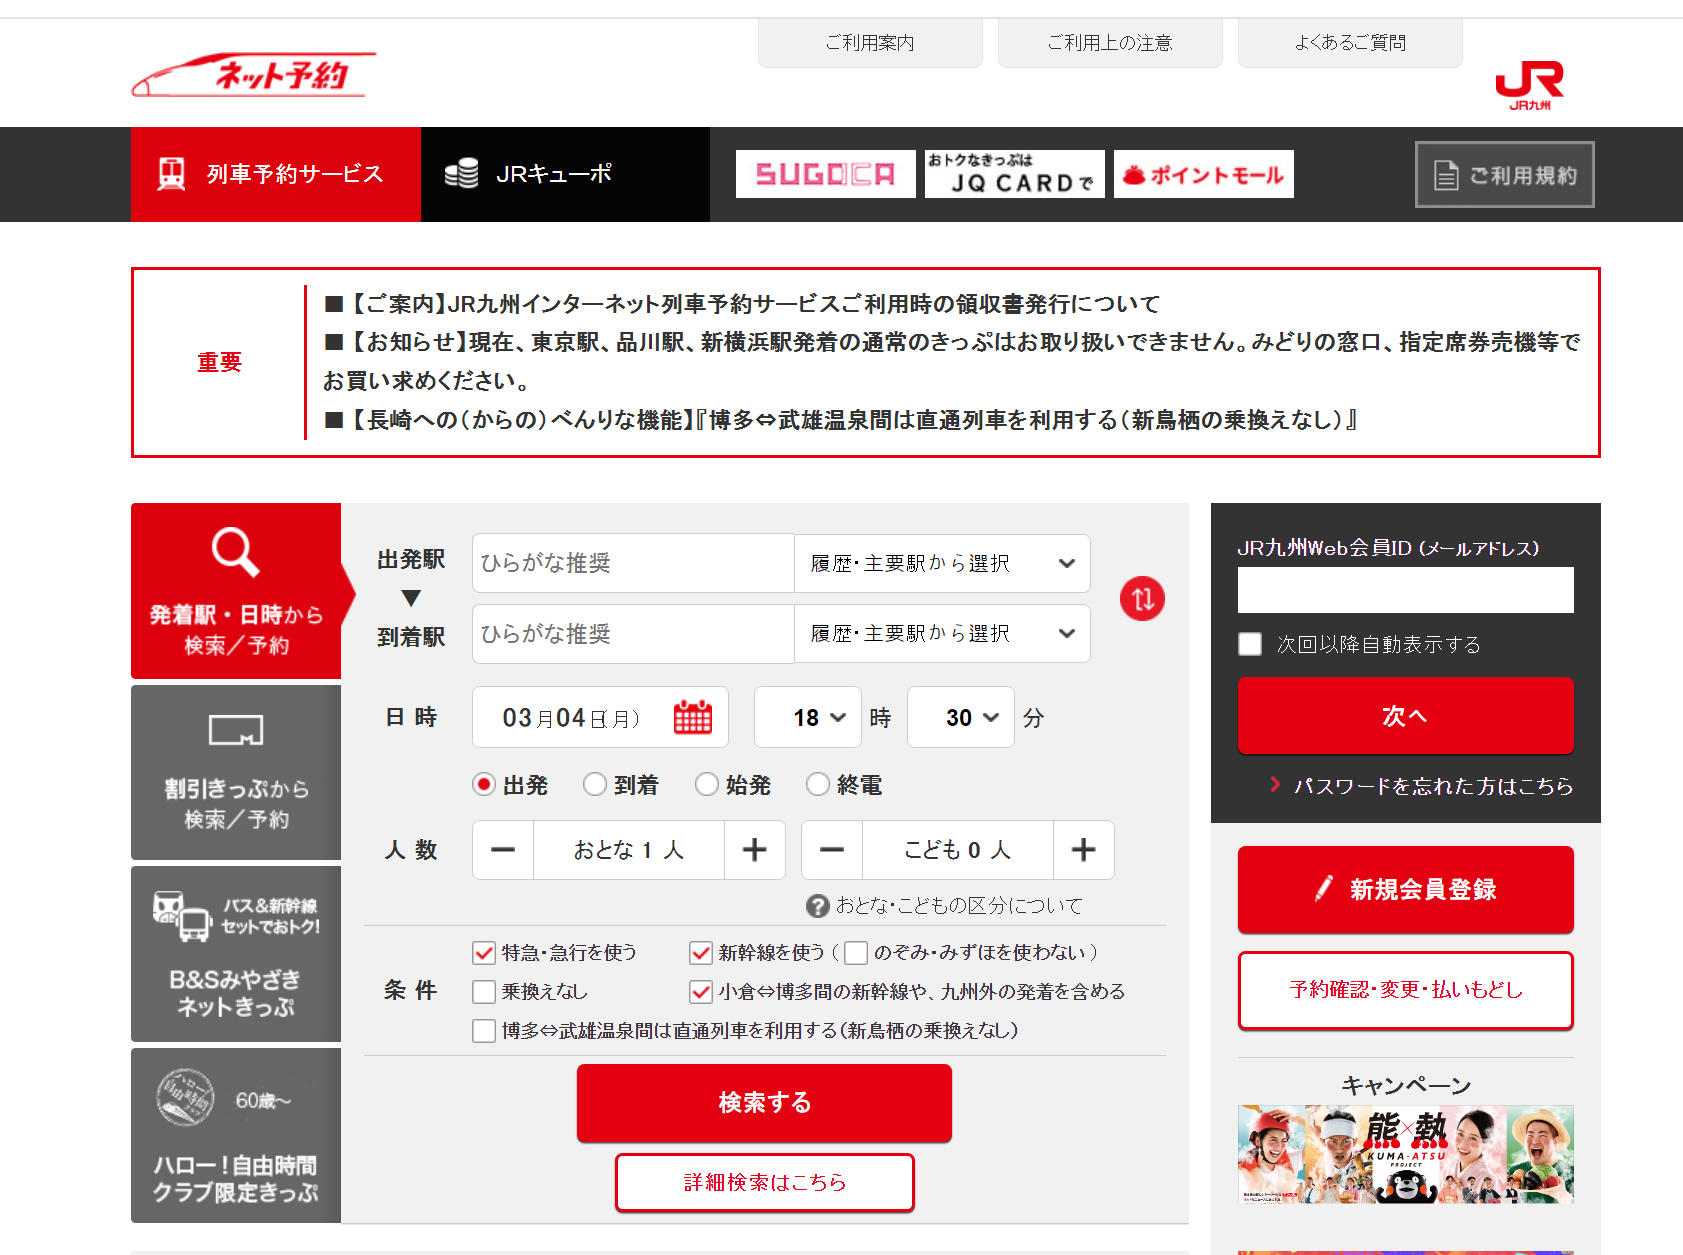Check 乗換えなし checkbox
Viewport: 1683px width, 1255px height.
point(484,992)
